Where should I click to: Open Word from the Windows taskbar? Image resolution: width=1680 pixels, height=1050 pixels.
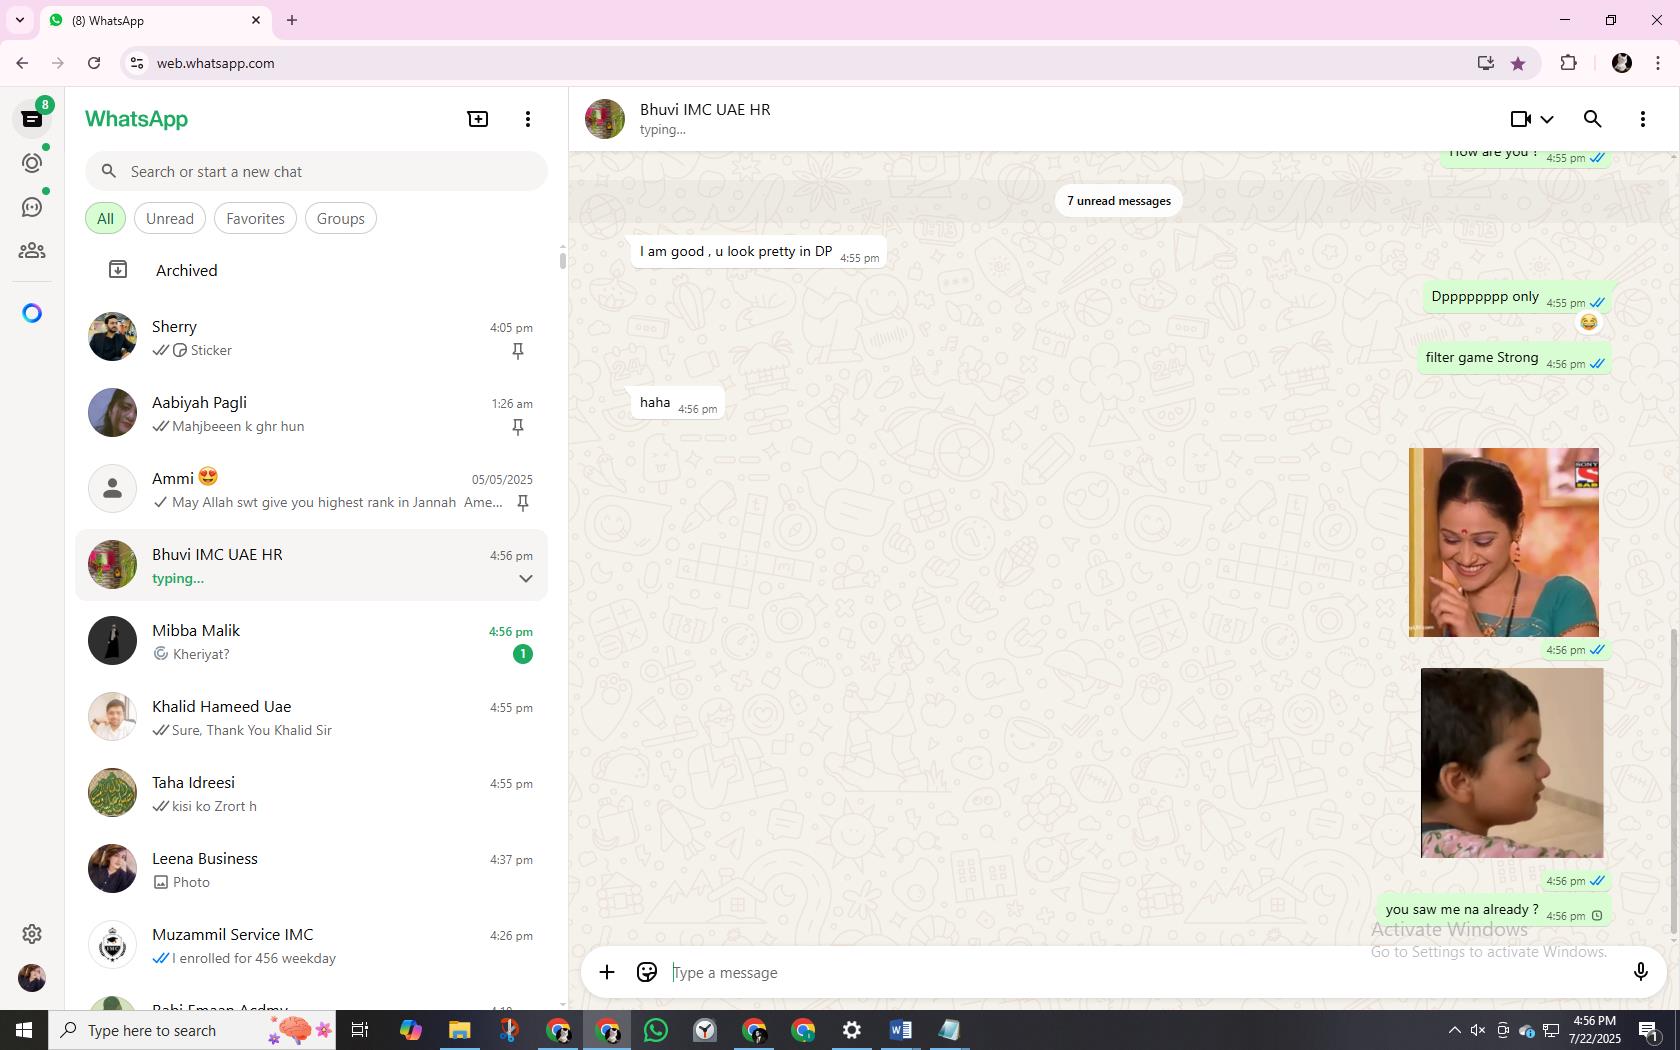point(900,1030)
